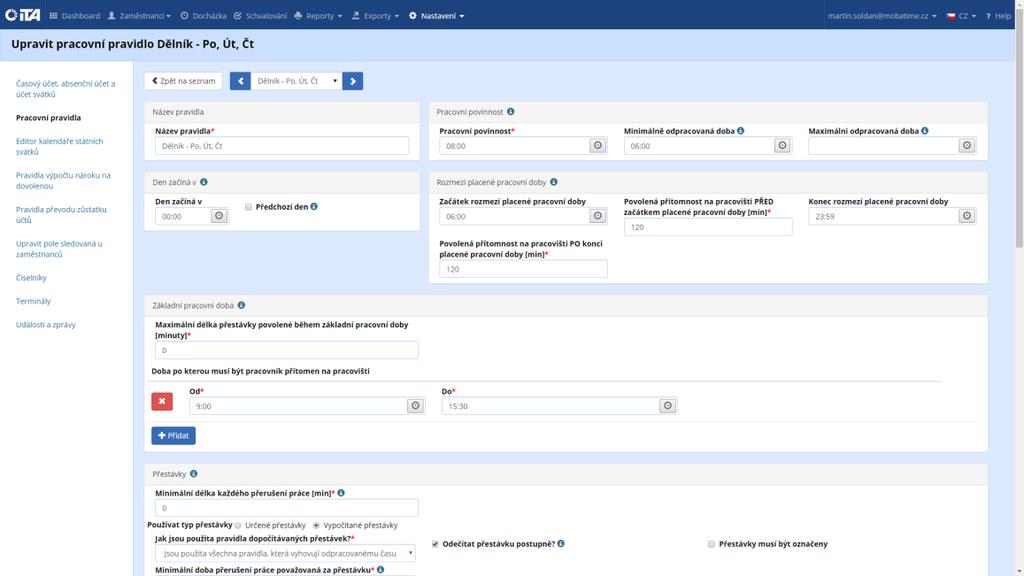Screen dimensions: 1024x576
Task: Open the Docházka page
Action: [x=204, y=16]
